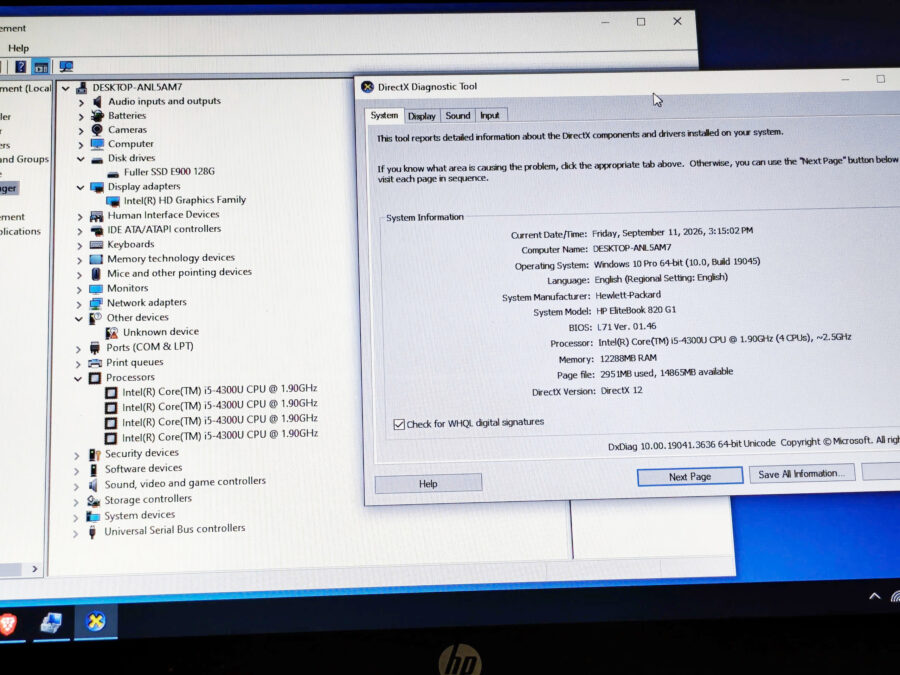Click the left pane scroll right arrow
This screenshot has width=900, height=675.
click(x=35, y=569)
